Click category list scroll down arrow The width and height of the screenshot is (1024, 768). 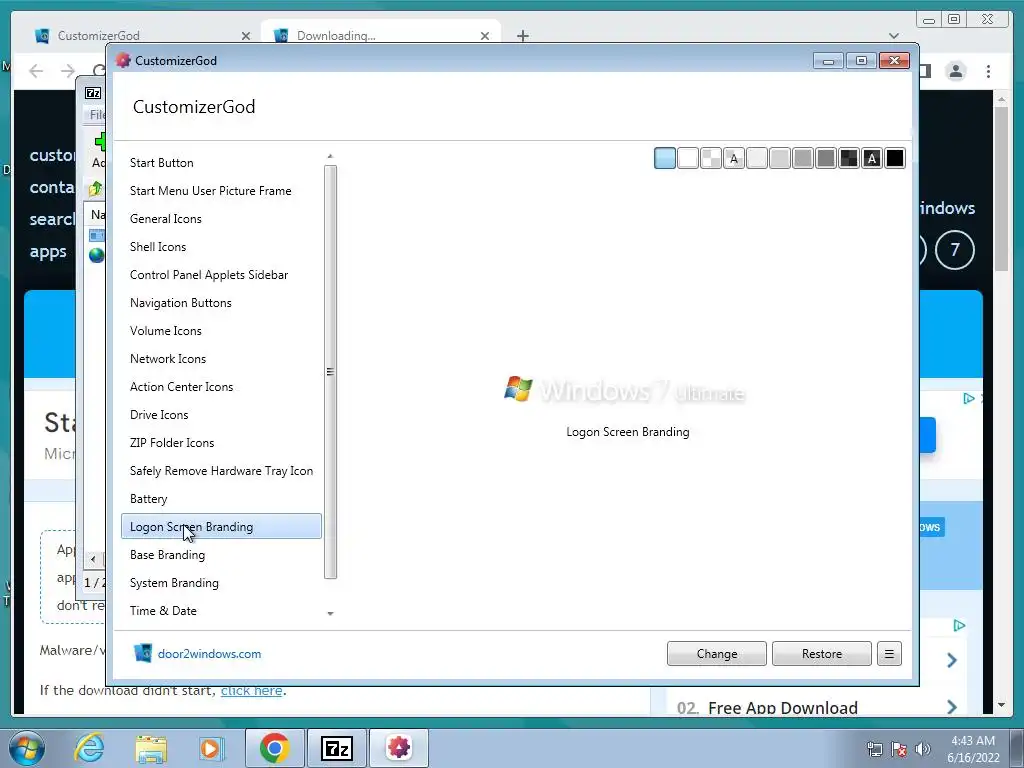330,614
